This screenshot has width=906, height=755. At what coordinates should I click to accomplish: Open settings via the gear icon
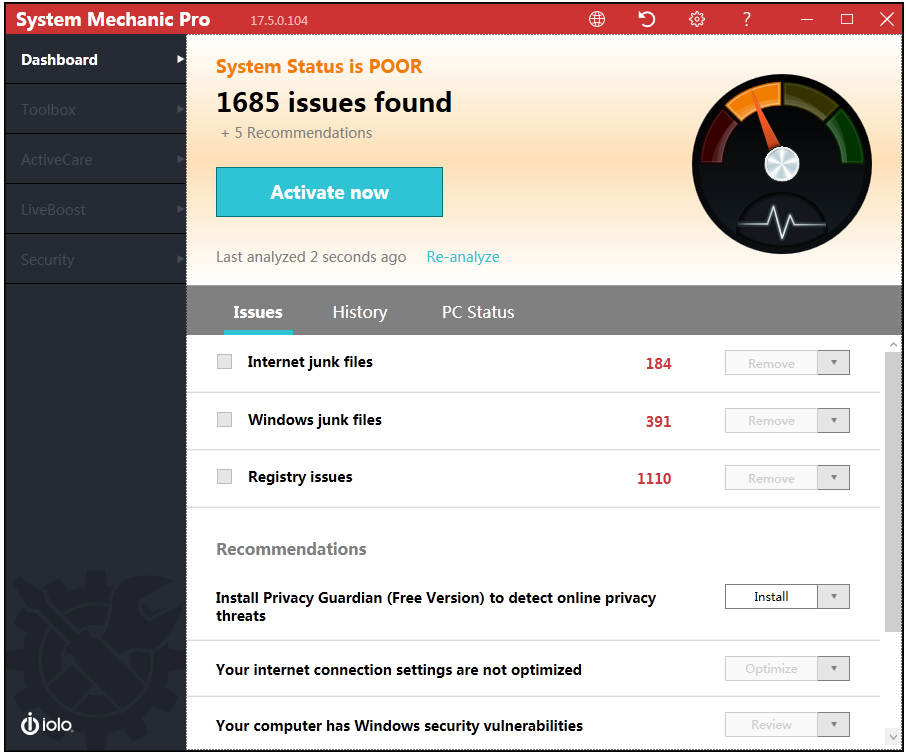click(x=697, y=19)
